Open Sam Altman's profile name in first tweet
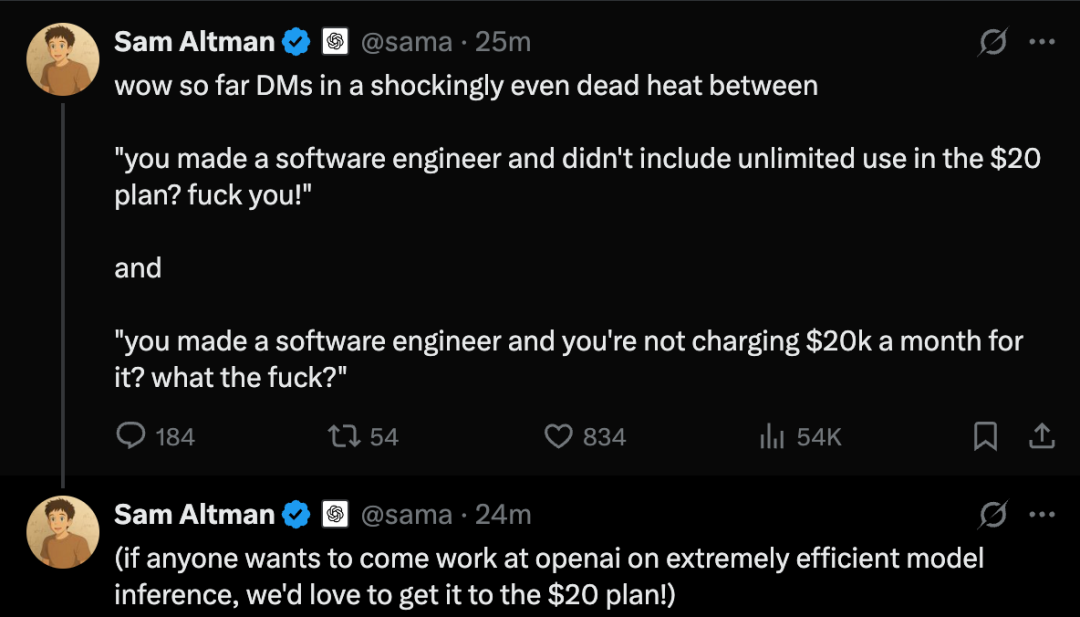1080x617 pixels. 194,42
